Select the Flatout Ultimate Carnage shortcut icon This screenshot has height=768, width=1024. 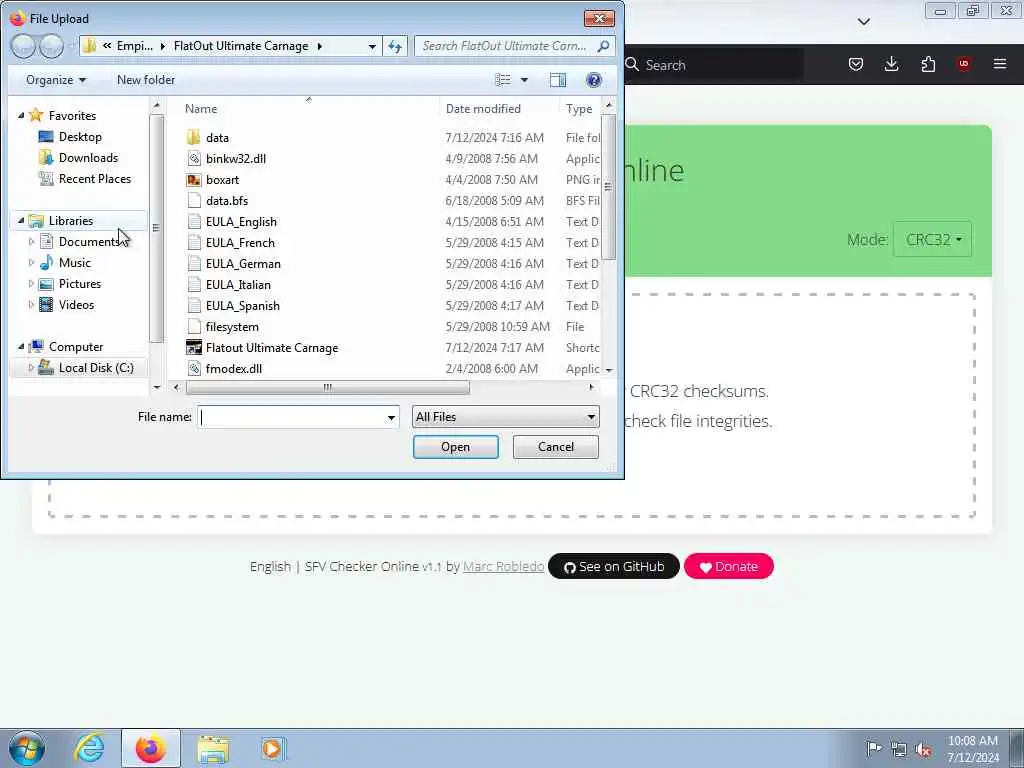193,347
